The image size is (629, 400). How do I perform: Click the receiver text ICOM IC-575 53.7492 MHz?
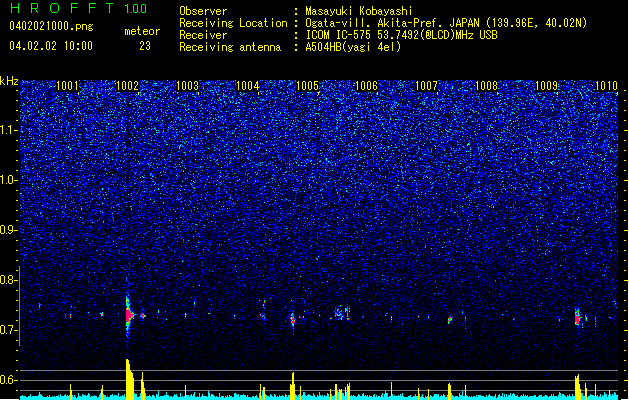coord(401,35)
